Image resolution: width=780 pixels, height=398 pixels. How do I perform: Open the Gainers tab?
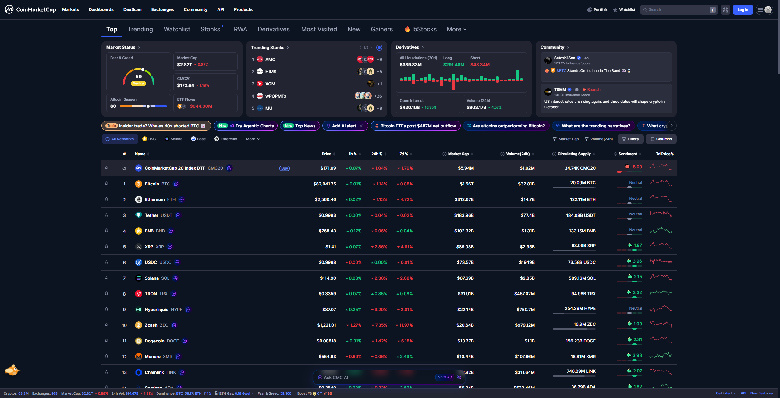pos(382,29)
